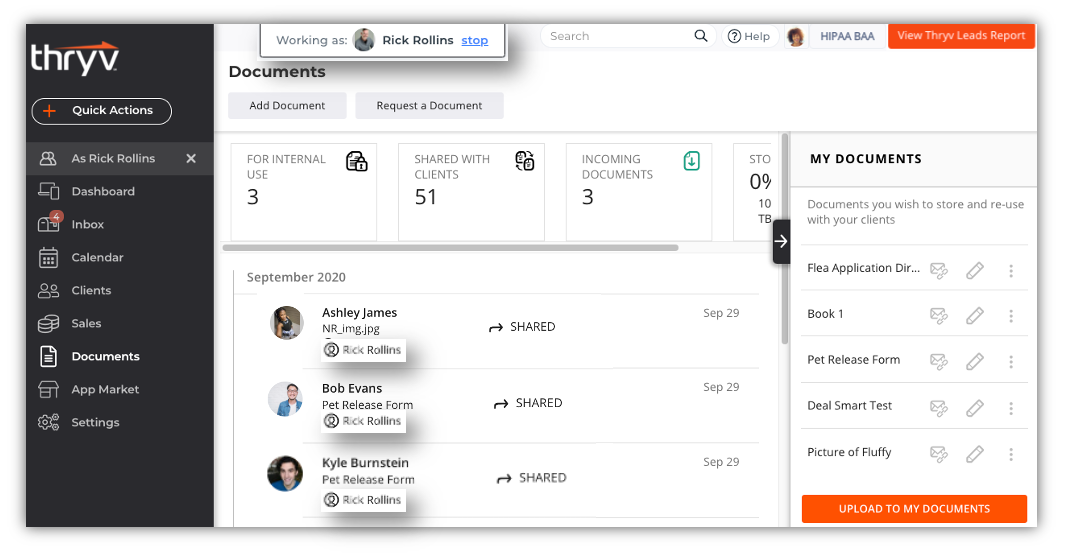Click For Internal Use lock-document icon
The width and height of the screenshot is (1072, 555).
(x=357, y=161)
